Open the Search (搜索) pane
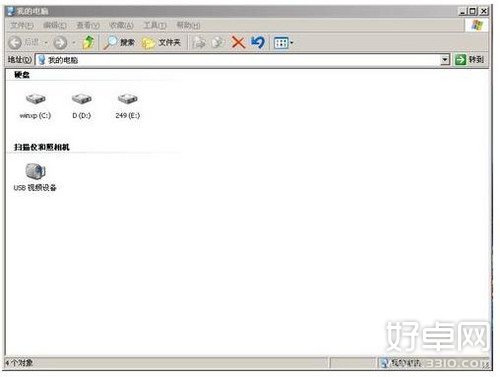 click(x=119, y=42)
